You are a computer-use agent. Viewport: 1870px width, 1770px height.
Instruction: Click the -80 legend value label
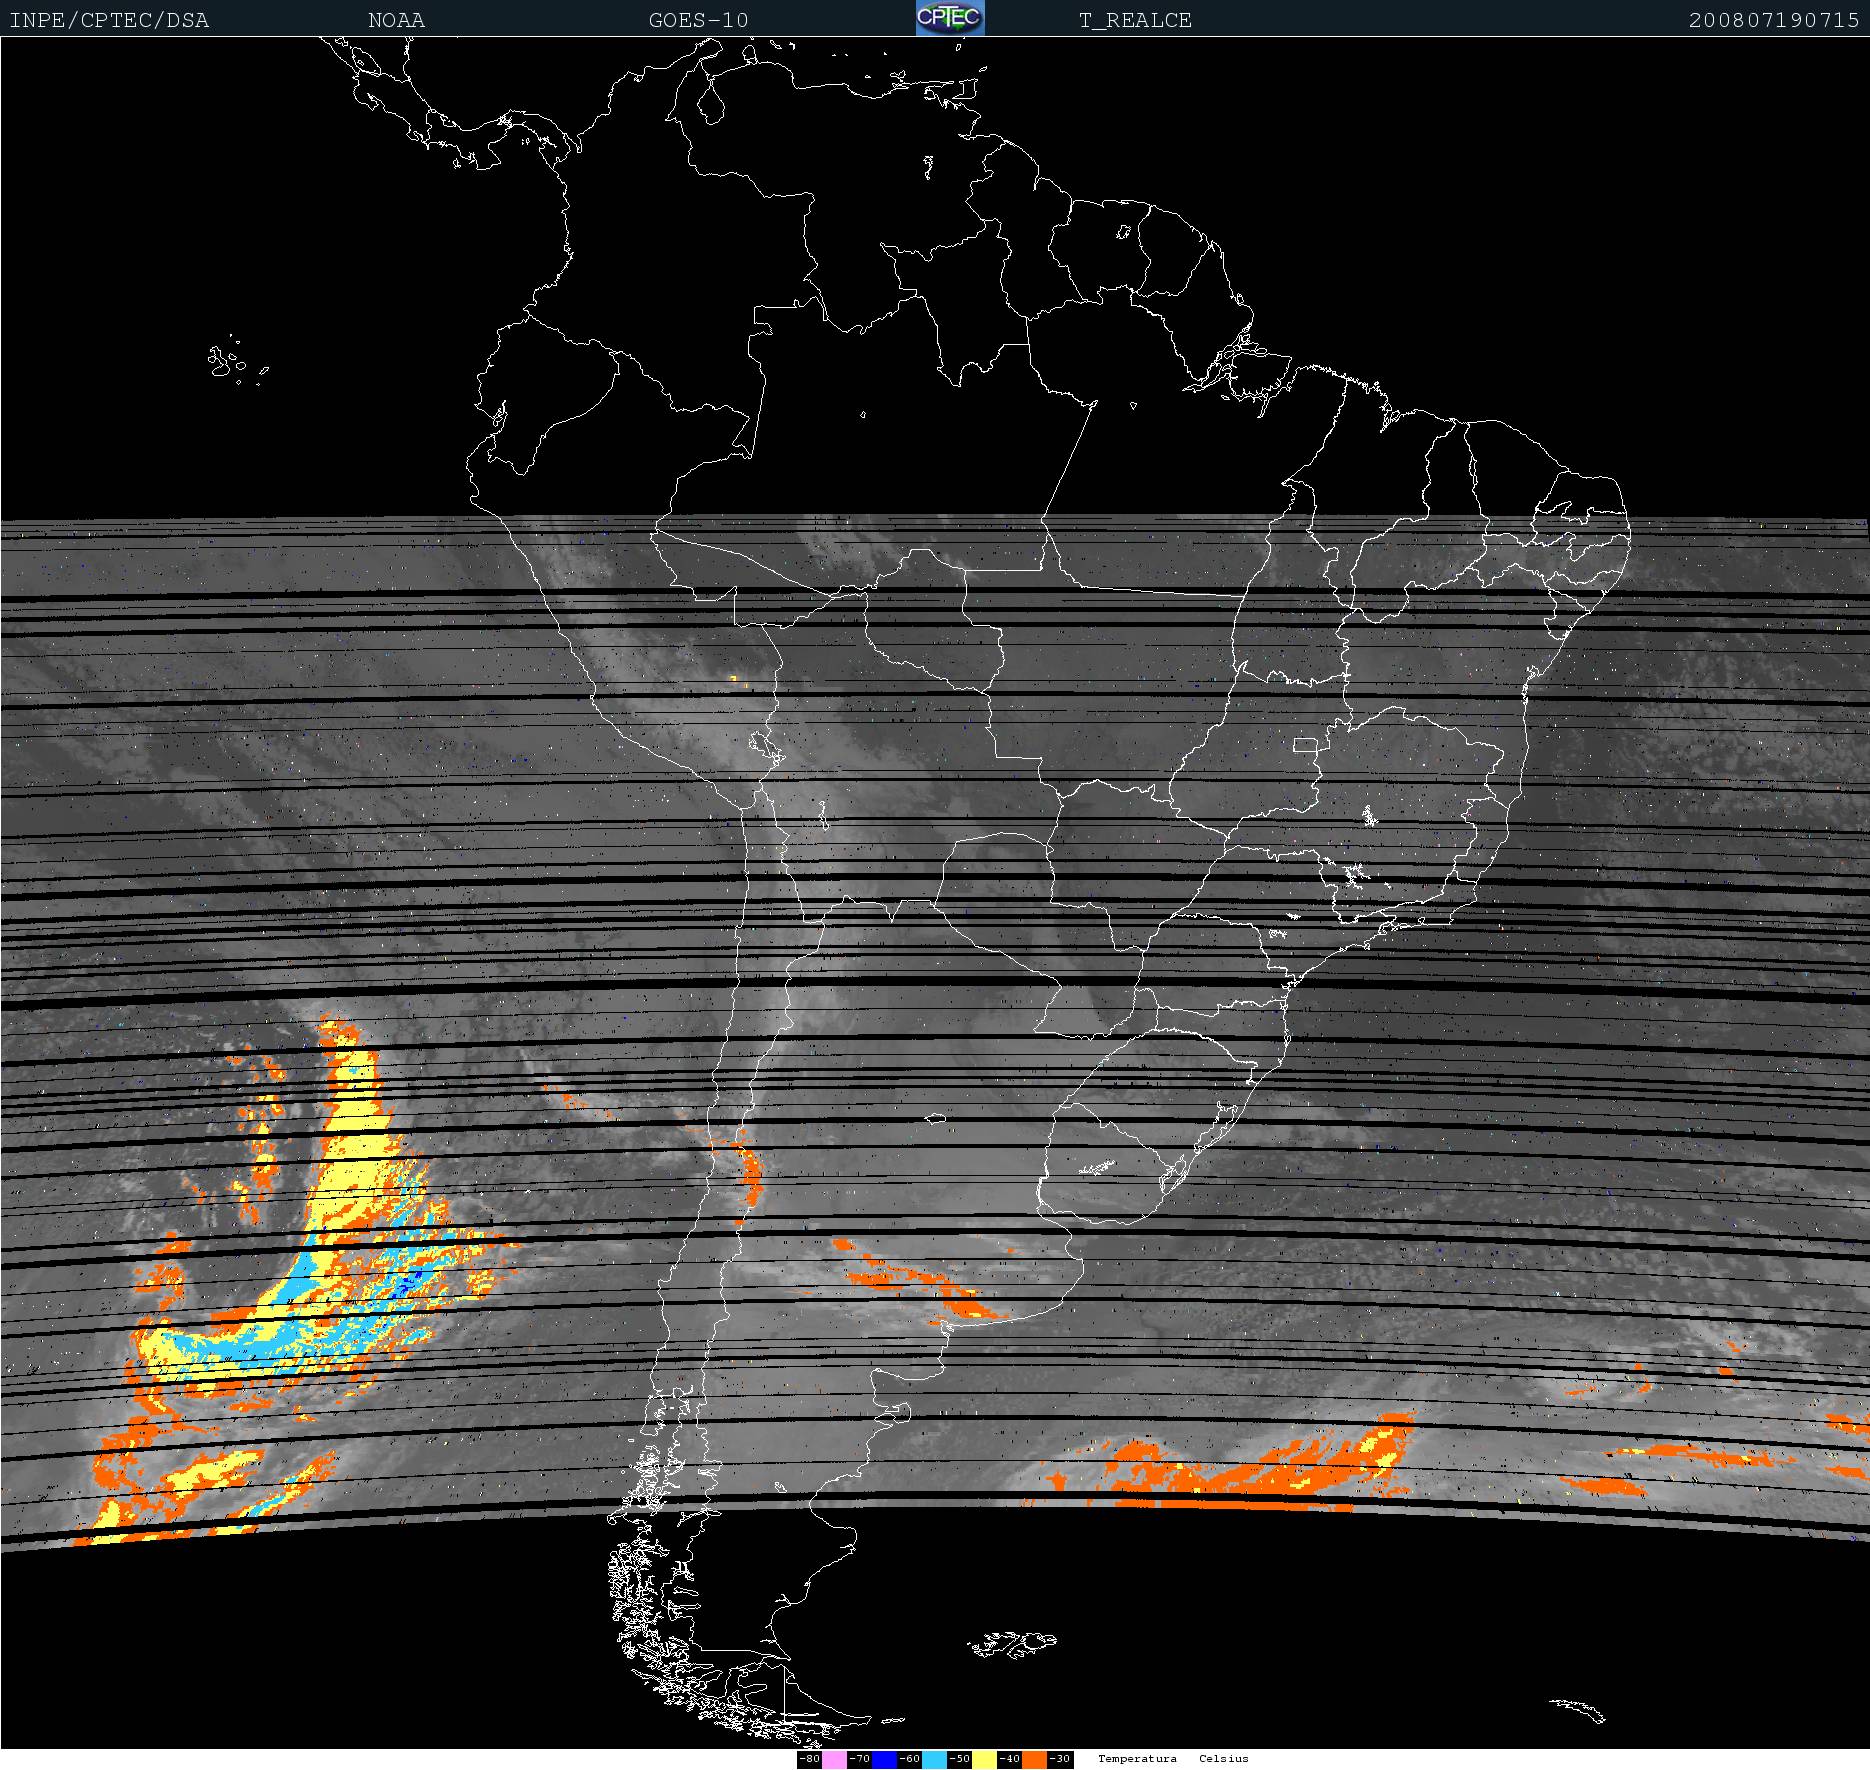tap(809, 1759)
